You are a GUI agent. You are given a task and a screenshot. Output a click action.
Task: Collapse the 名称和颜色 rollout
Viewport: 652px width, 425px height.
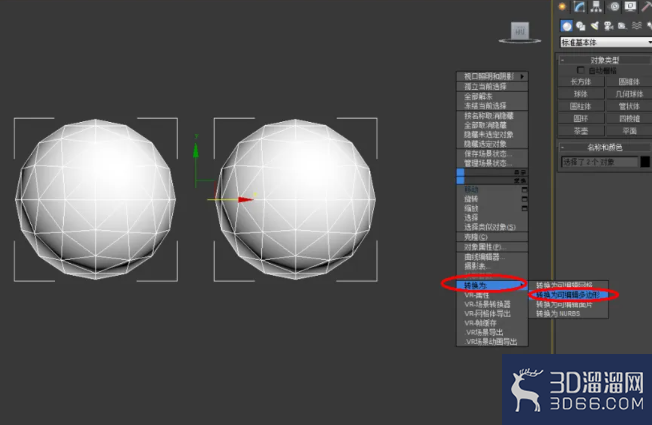click(605, 147)
